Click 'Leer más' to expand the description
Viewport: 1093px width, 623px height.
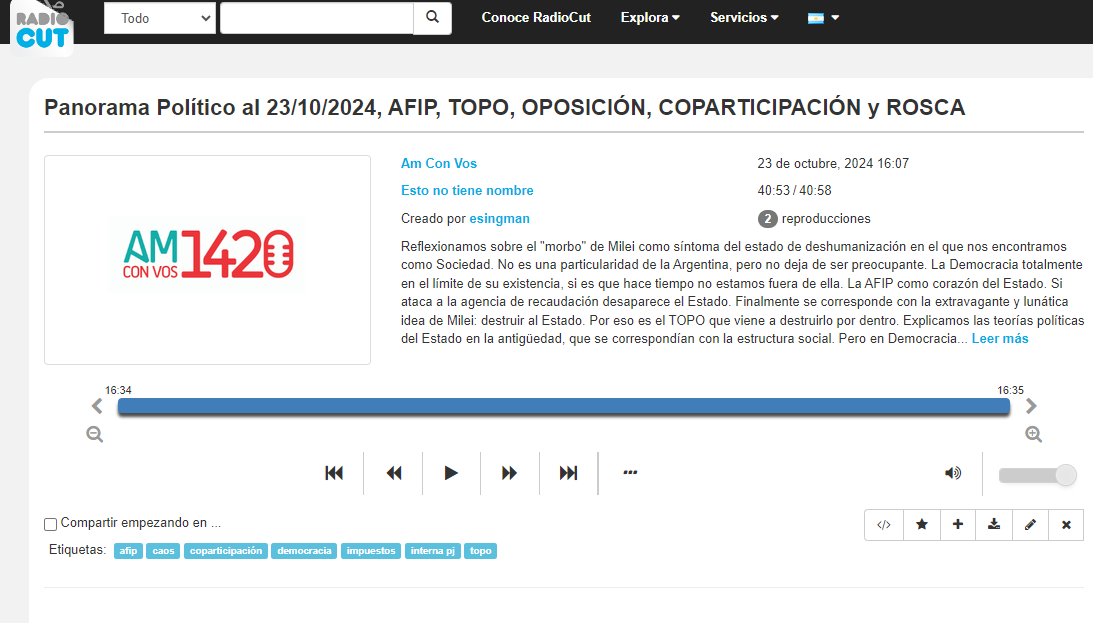[999, 339]
